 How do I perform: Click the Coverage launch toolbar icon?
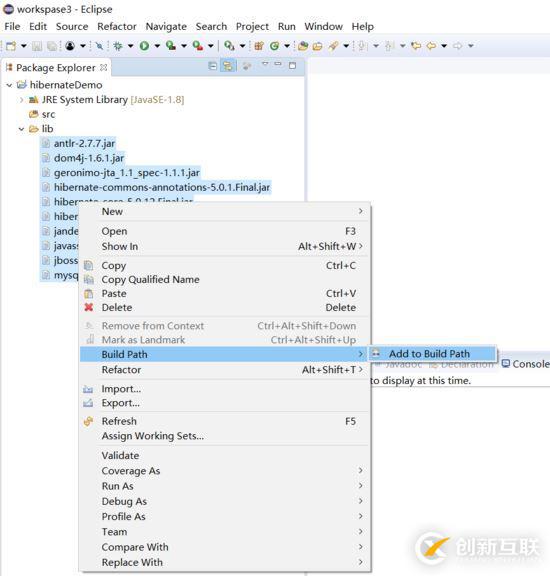coord(170,46)
